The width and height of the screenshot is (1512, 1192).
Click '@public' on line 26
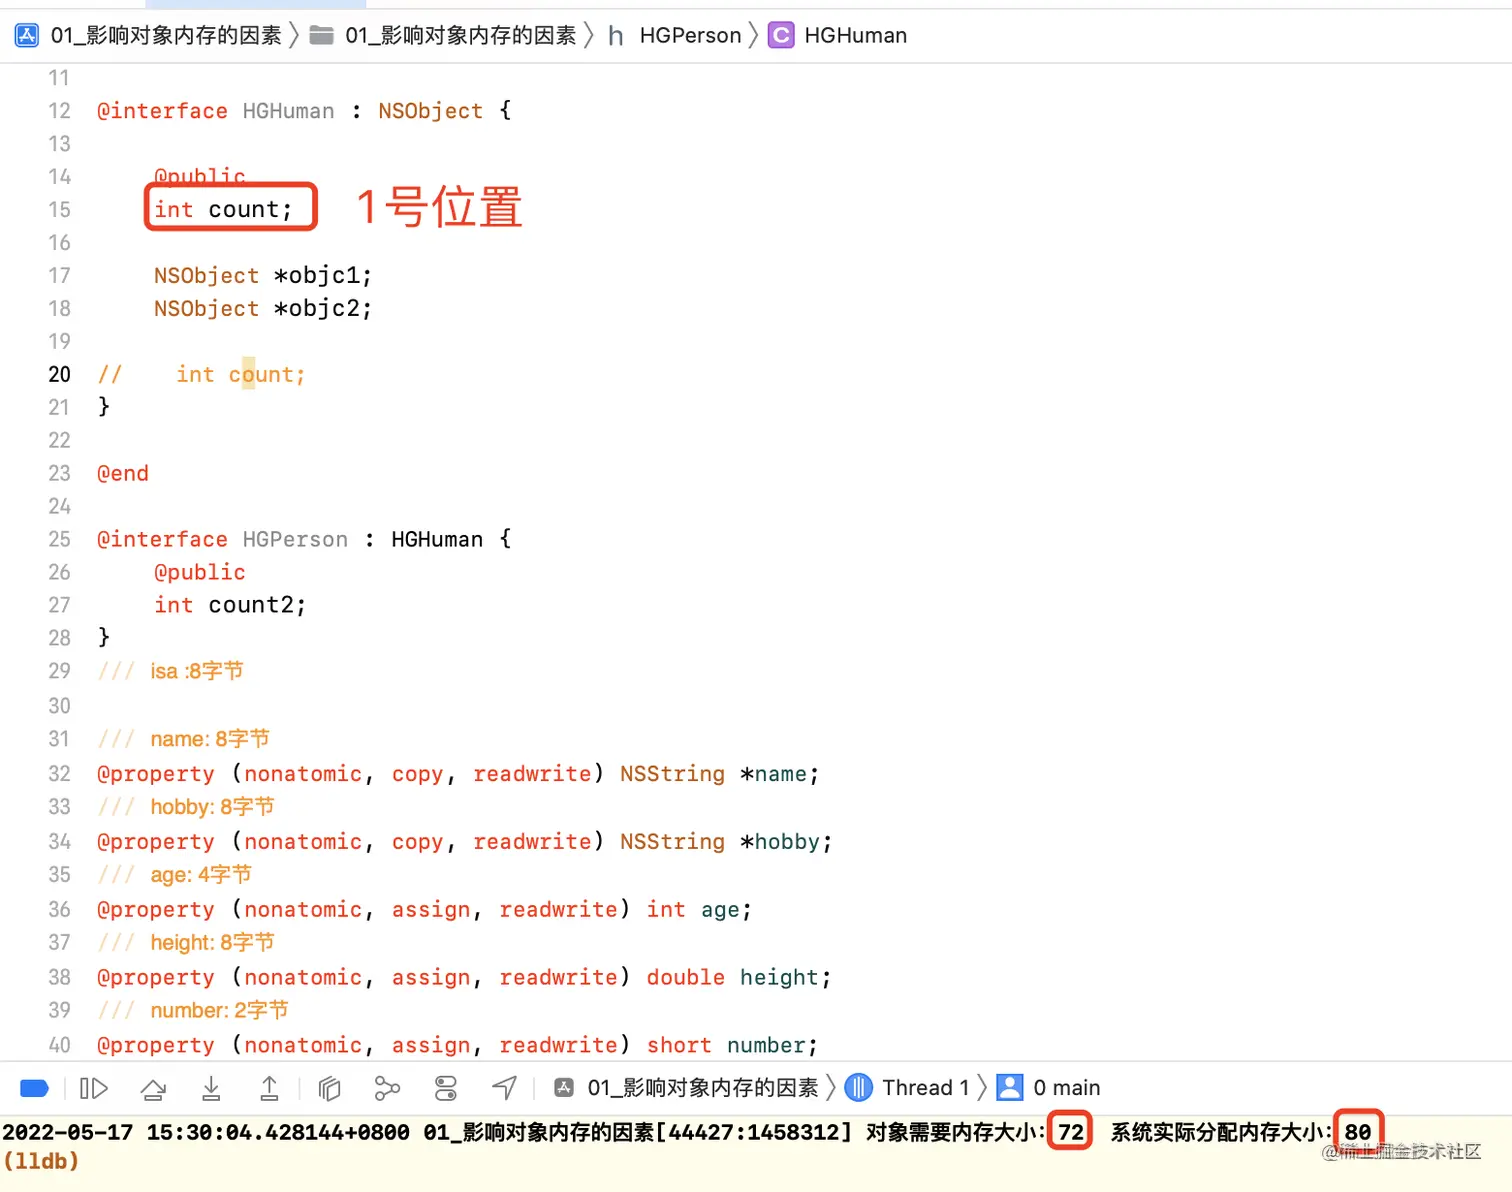pos(200,573)
